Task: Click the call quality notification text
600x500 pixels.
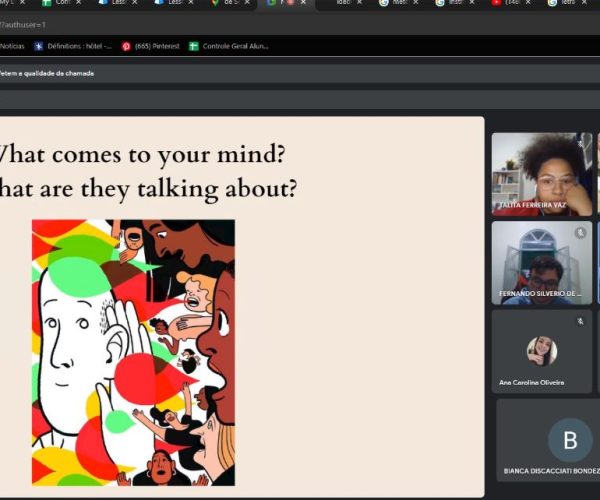Action: (47, 73)
